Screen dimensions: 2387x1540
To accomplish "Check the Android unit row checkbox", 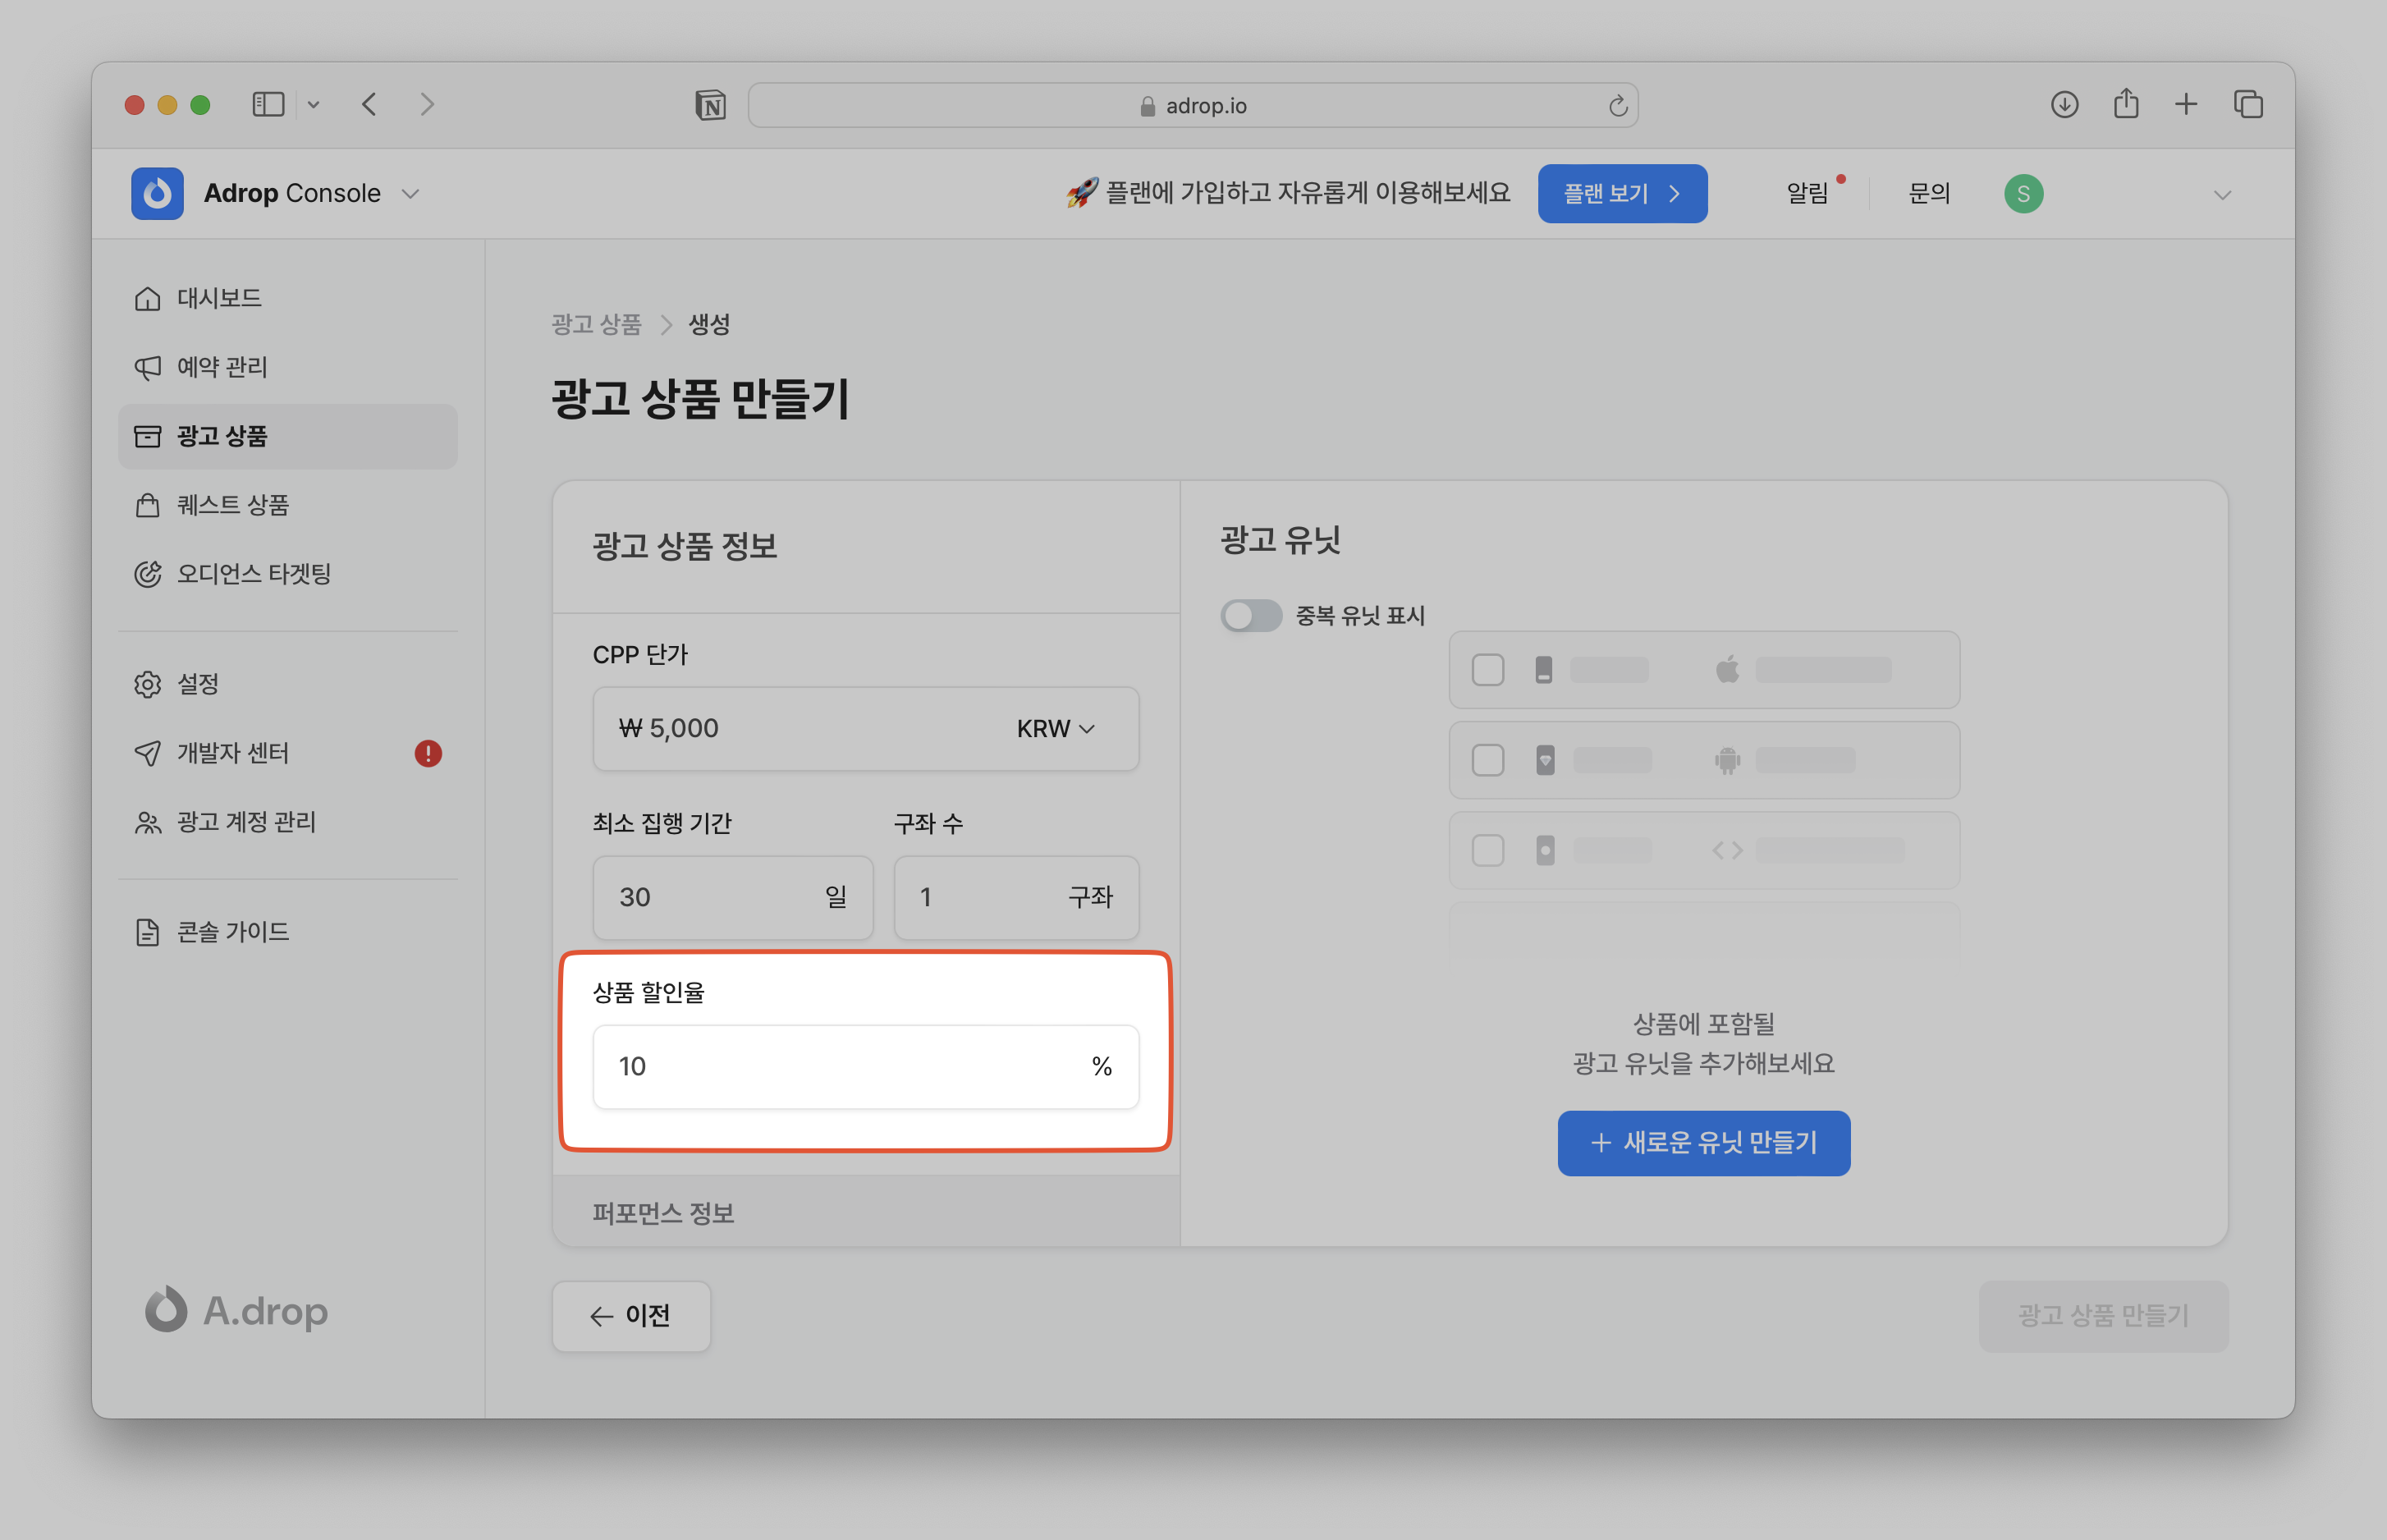I will [1487, 760].
